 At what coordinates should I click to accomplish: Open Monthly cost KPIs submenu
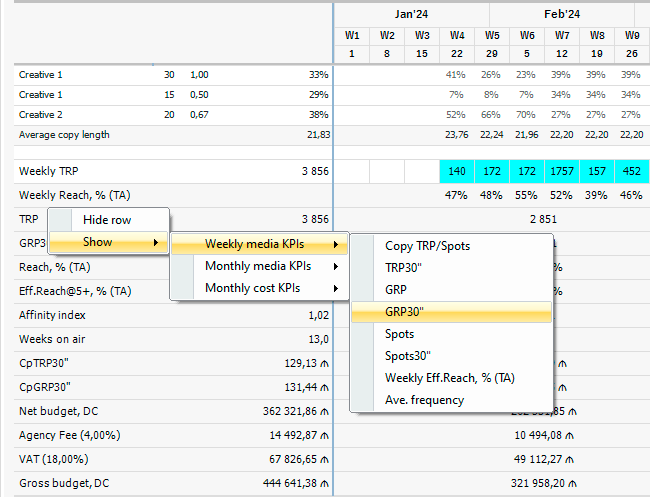[x=259, y=288]
